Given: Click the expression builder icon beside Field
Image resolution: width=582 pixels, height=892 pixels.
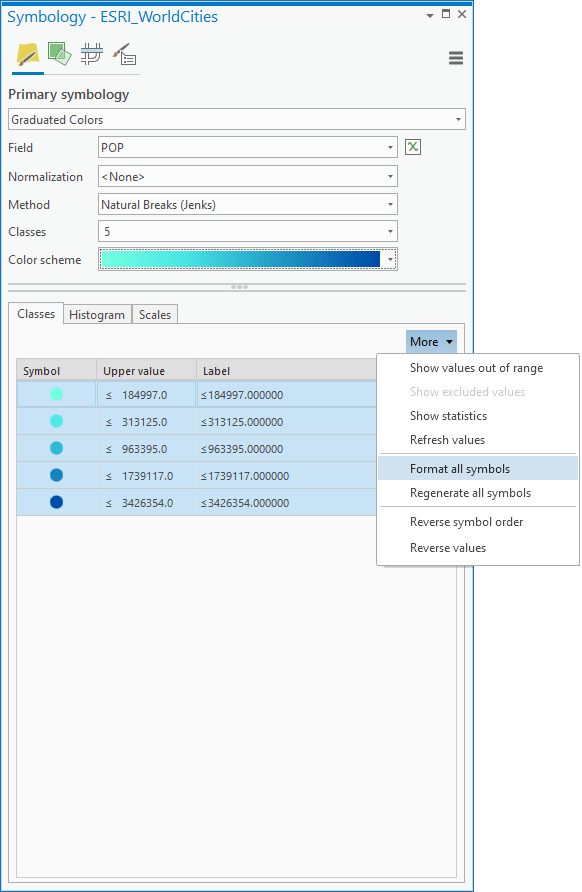Looking at the screenshot, I should [x=413, y=147].
